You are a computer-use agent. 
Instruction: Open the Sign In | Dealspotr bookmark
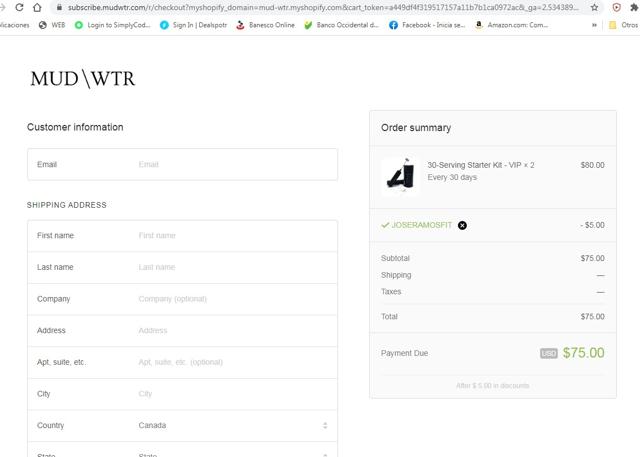click(x=193, y=25)
